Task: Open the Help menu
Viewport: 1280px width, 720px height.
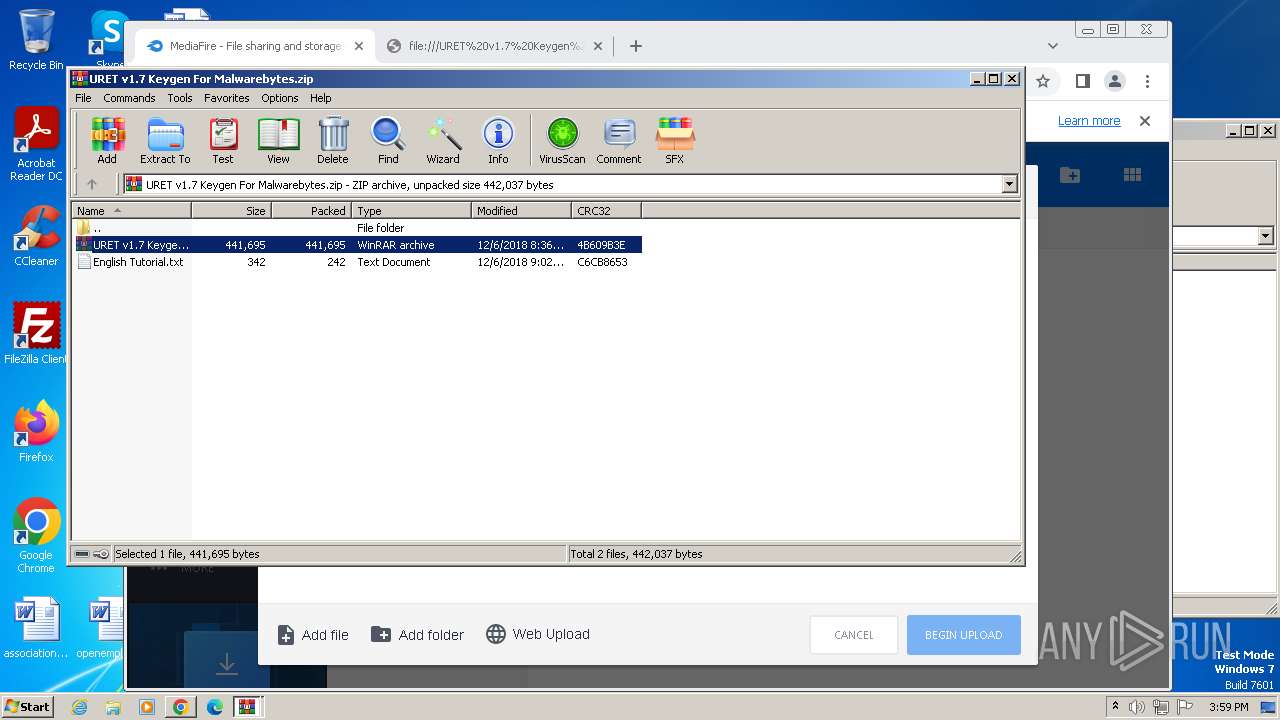Action: 321,98
